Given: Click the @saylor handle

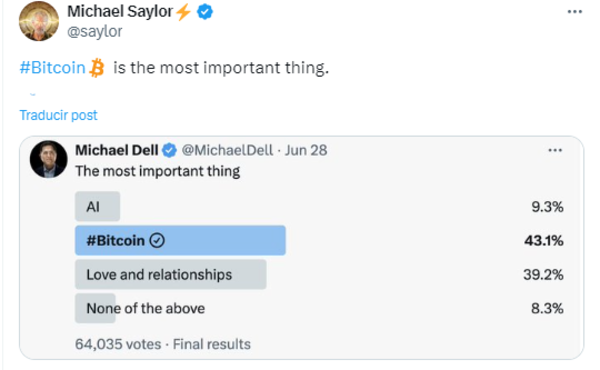Looking at the screenshot, I should pos(95,32).
